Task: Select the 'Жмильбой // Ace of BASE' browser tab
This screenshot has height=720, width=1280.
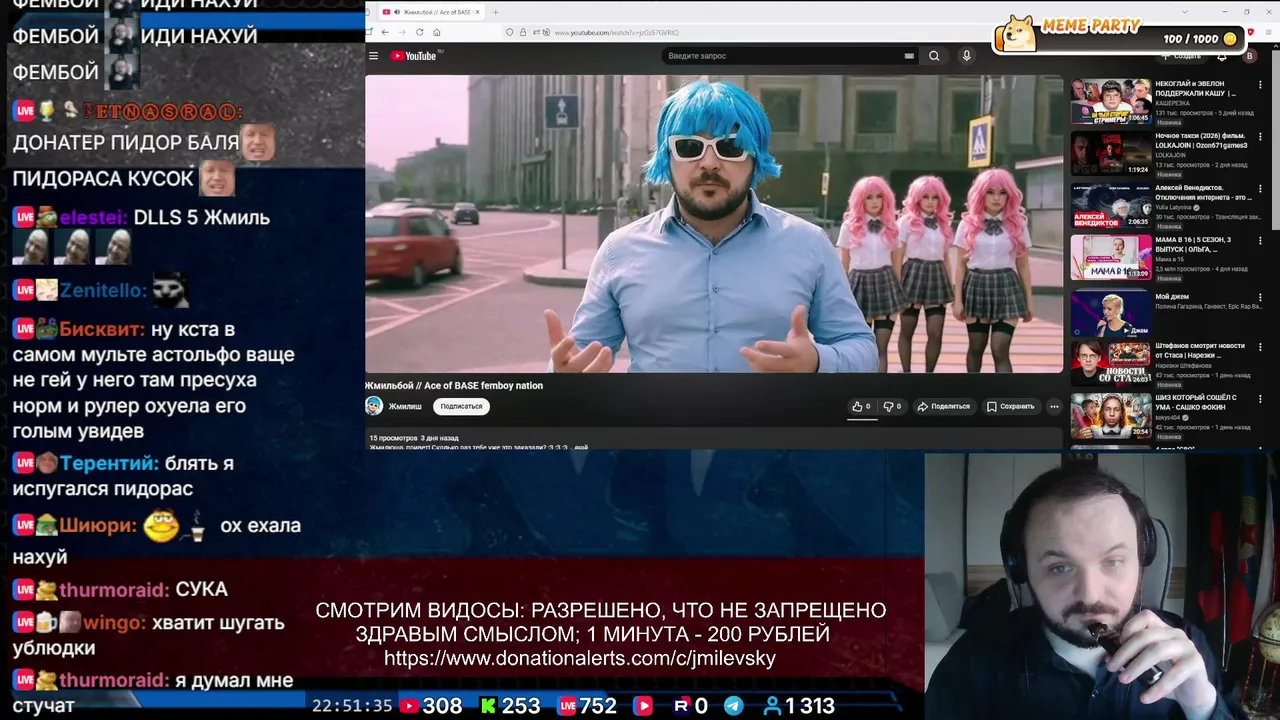Action: pos(431,12)
